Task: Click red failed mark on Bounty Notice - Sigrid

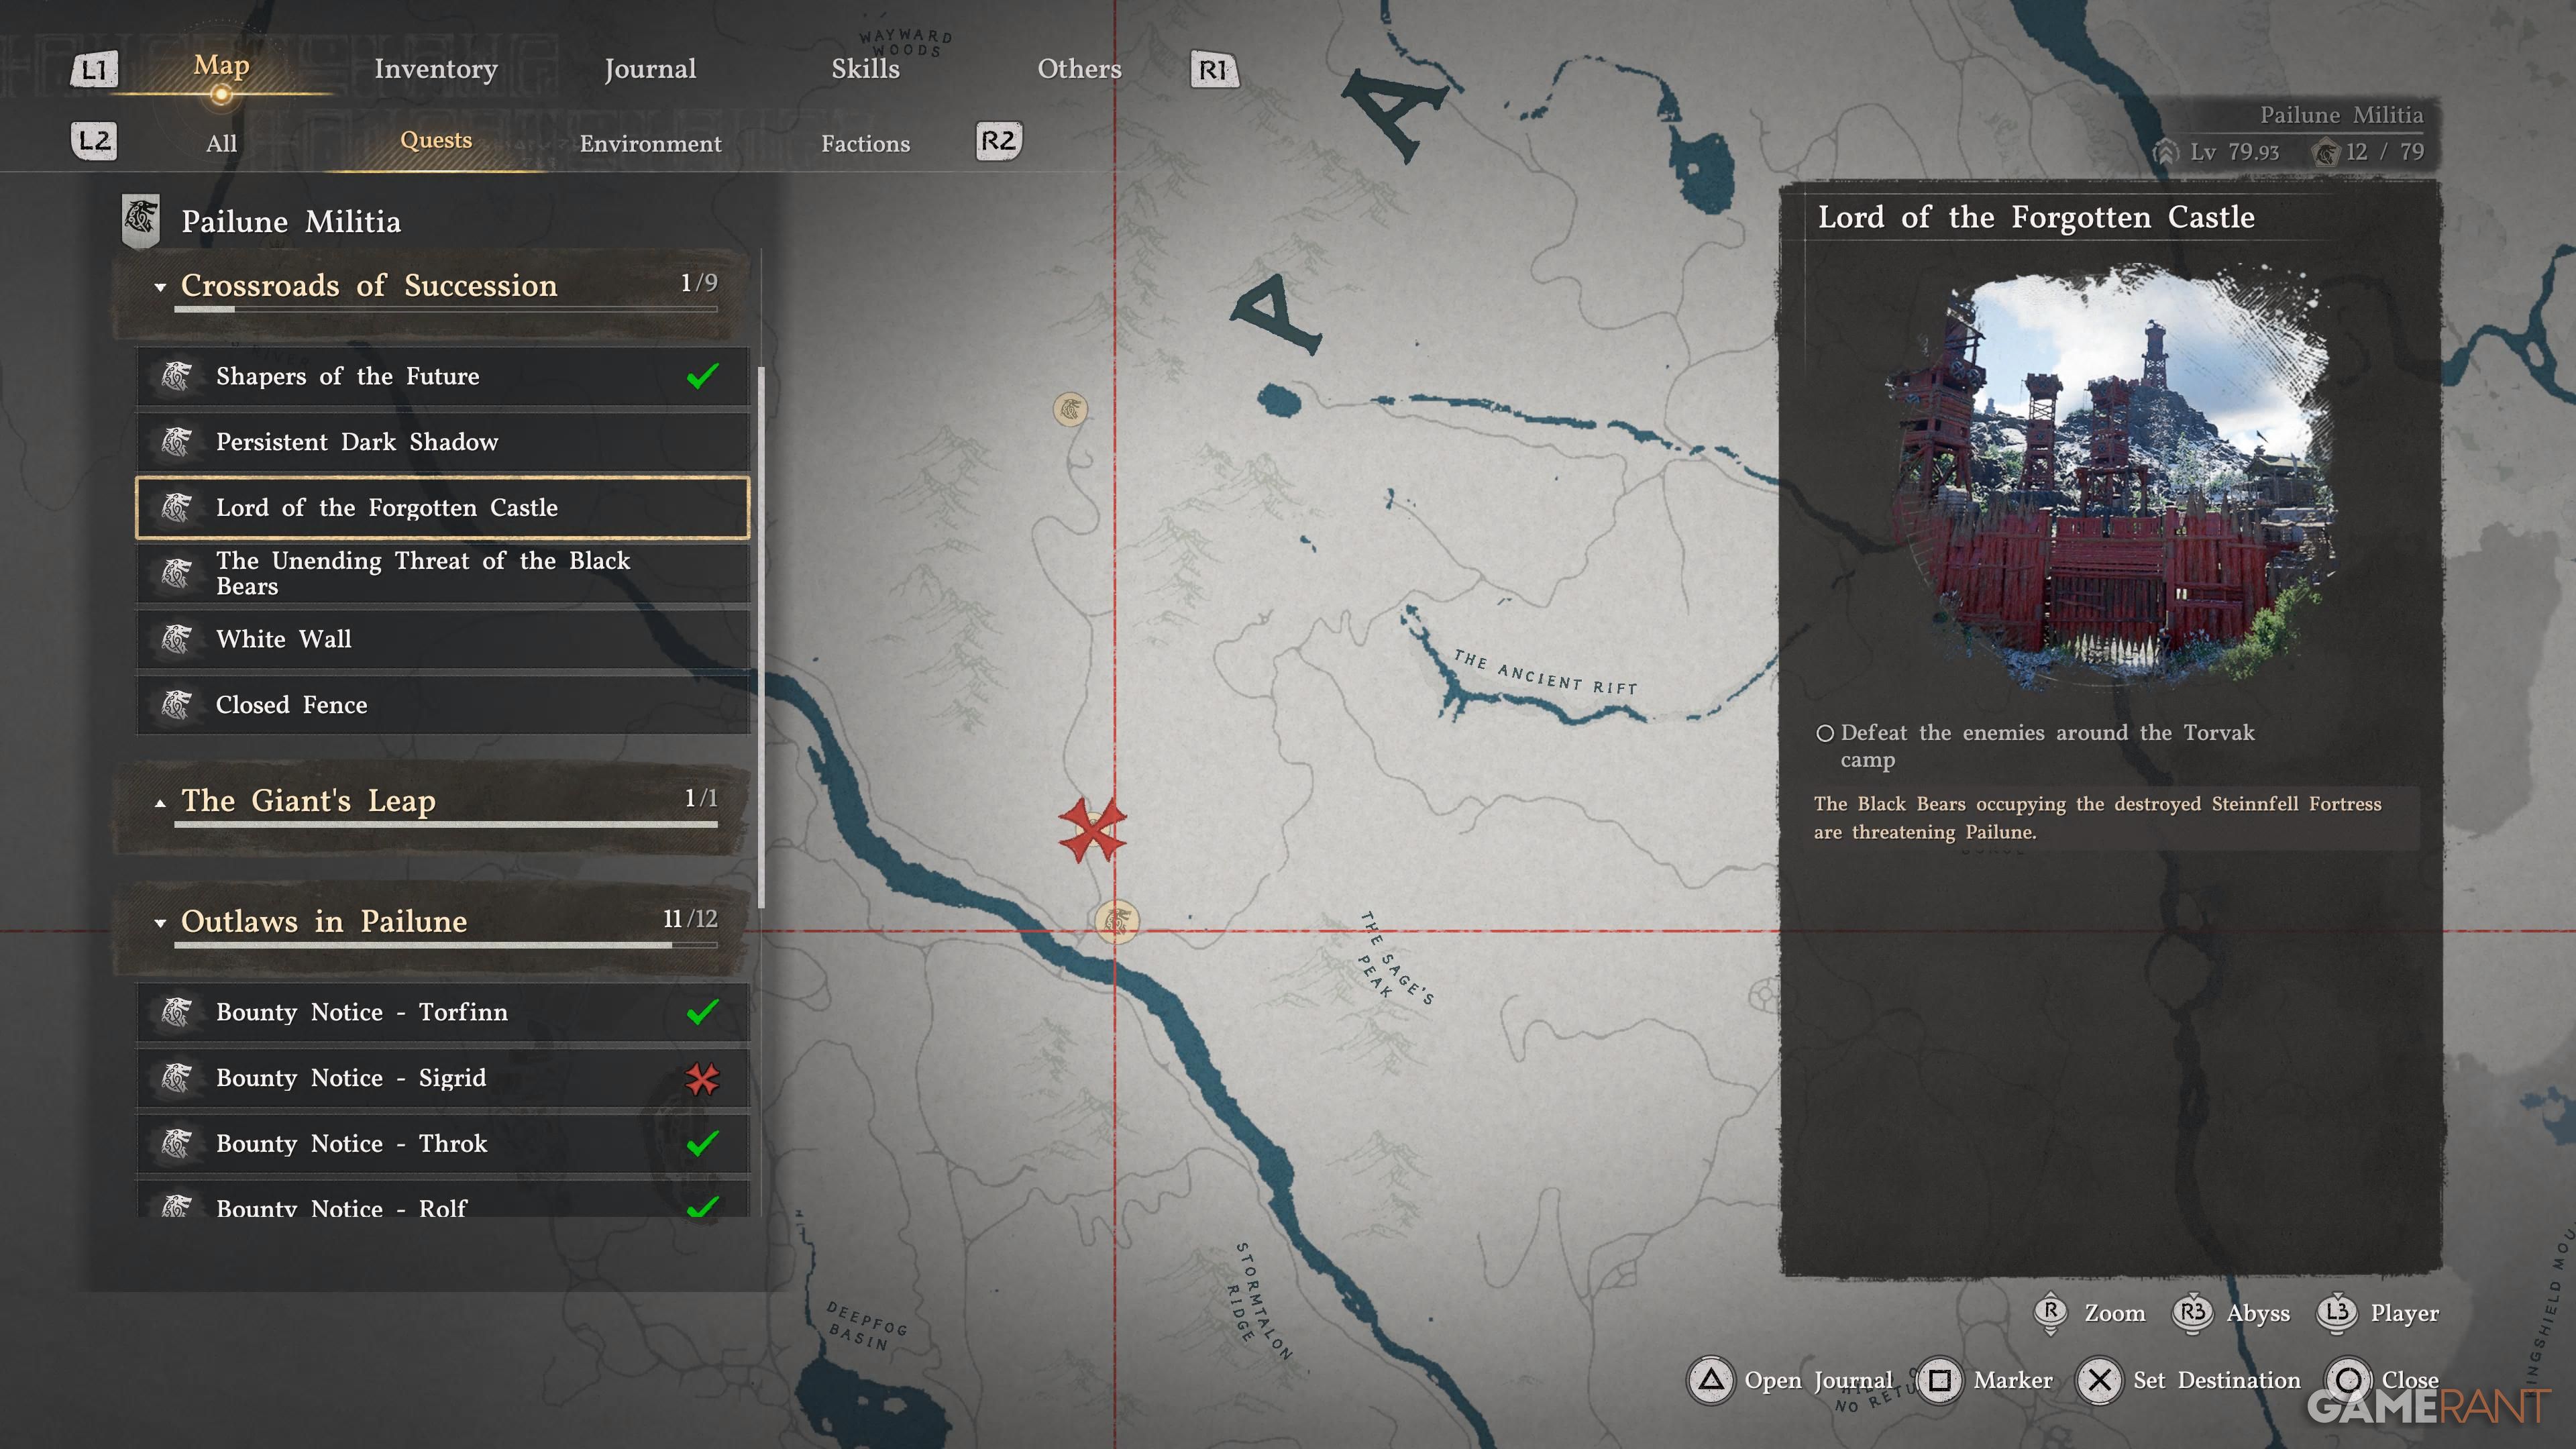Action: [x=702, y=1078]
